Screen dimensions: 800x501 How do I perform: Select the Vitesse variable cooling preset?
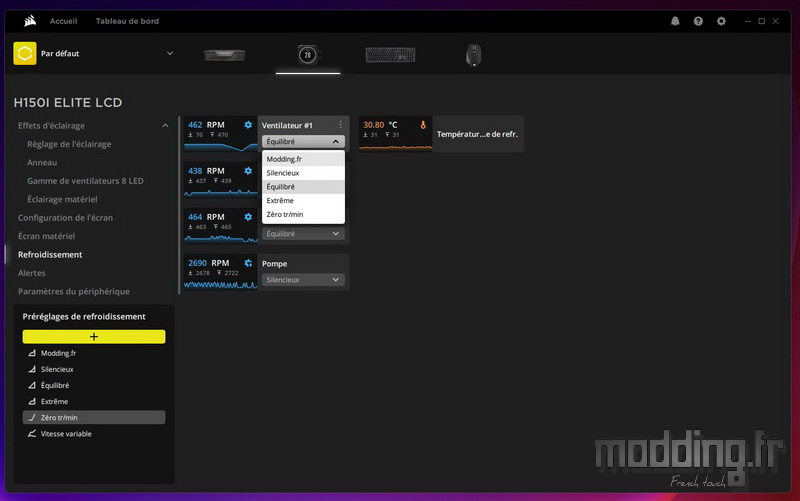[x=94, y=434]
